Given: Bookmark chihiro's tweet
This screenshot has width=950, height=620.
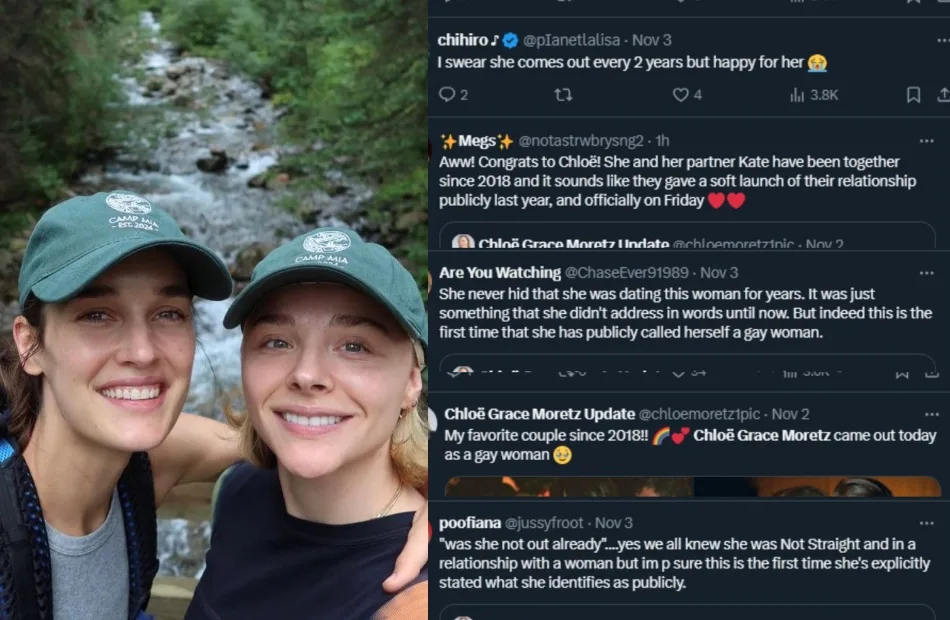Looking at the screenshot, I should click(913, 95).
